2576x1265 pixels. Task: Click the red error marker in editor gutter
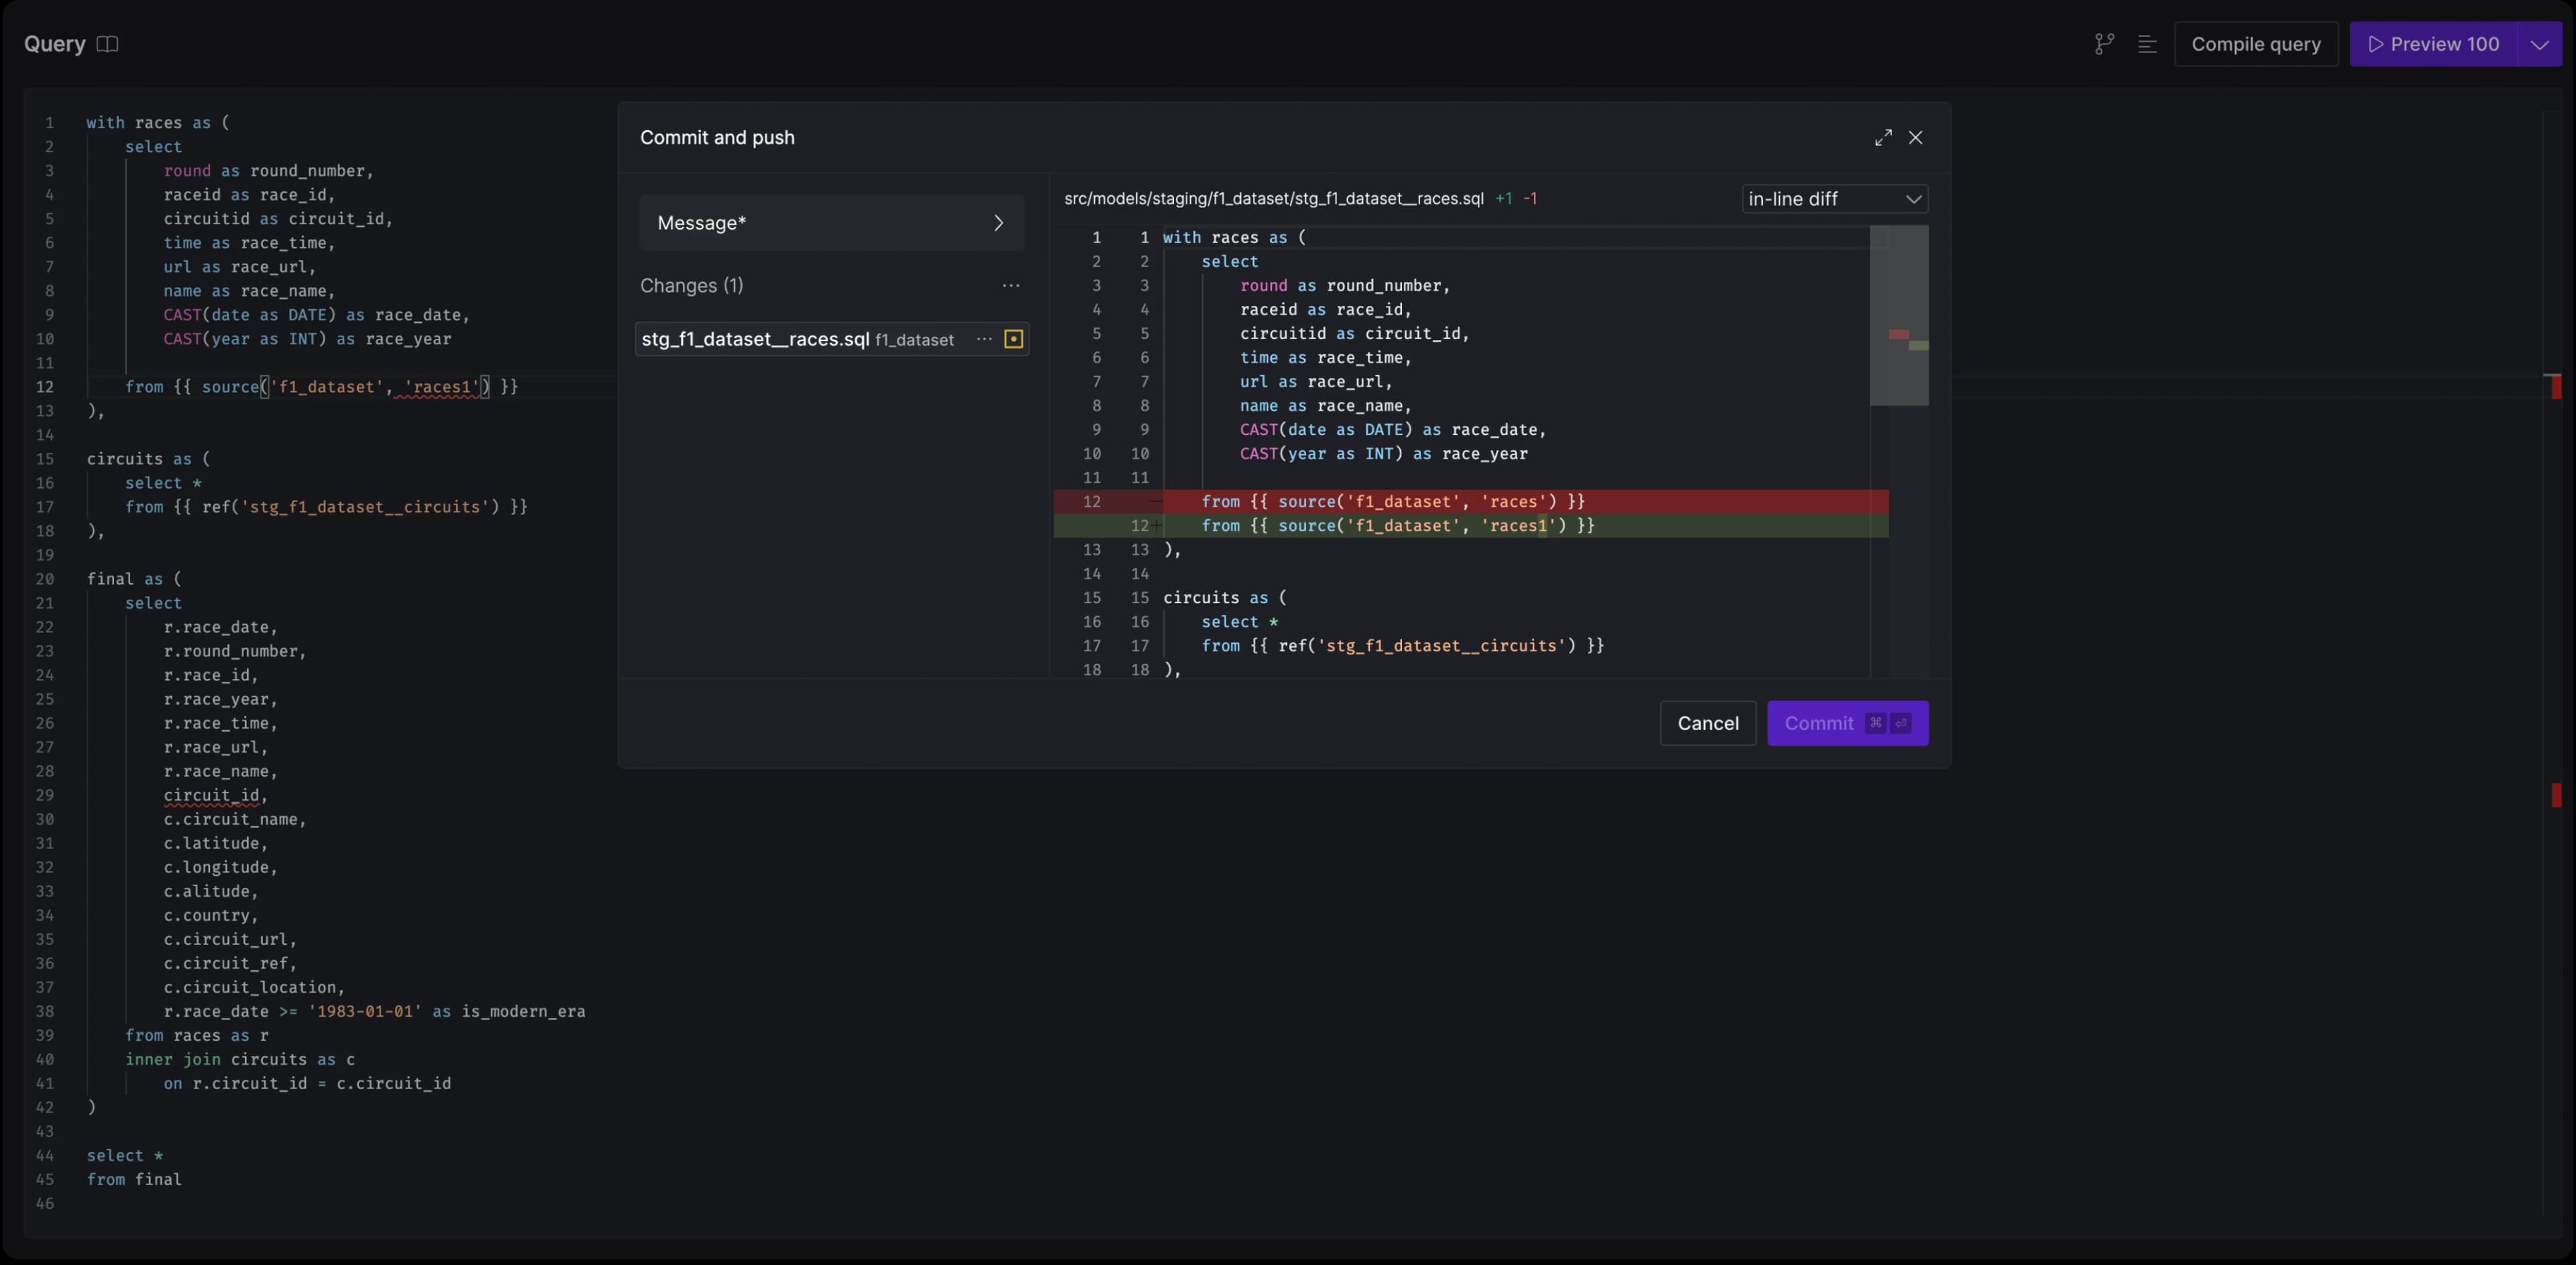pyautogui.click(x=2556, y=386)
